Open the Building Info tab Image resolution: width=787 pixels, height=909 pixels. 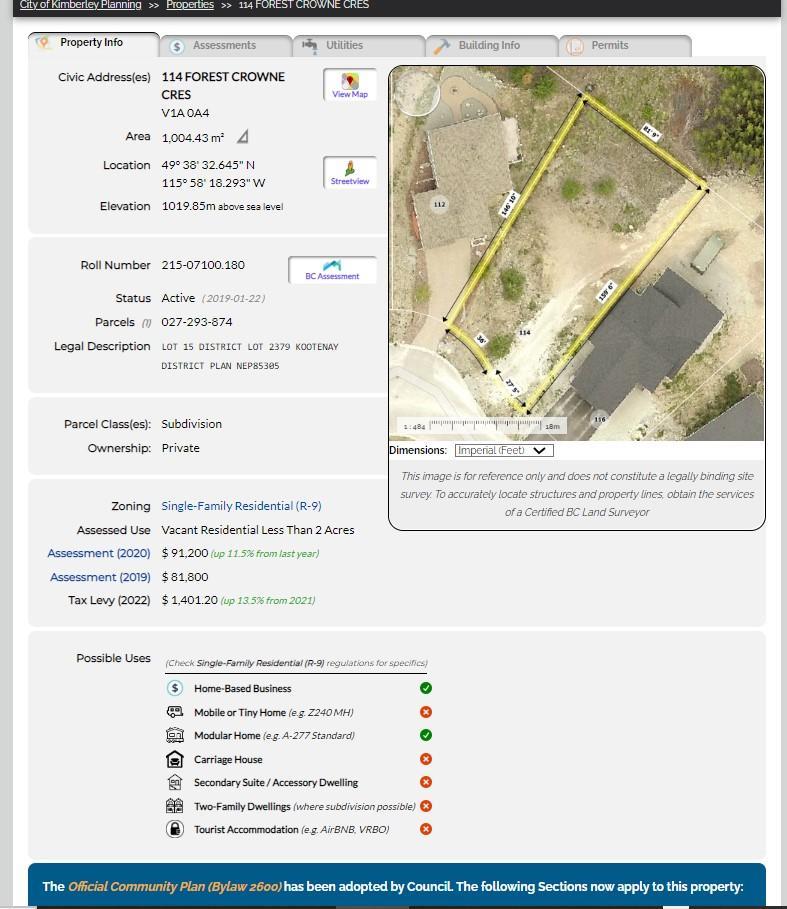[489, 46]
